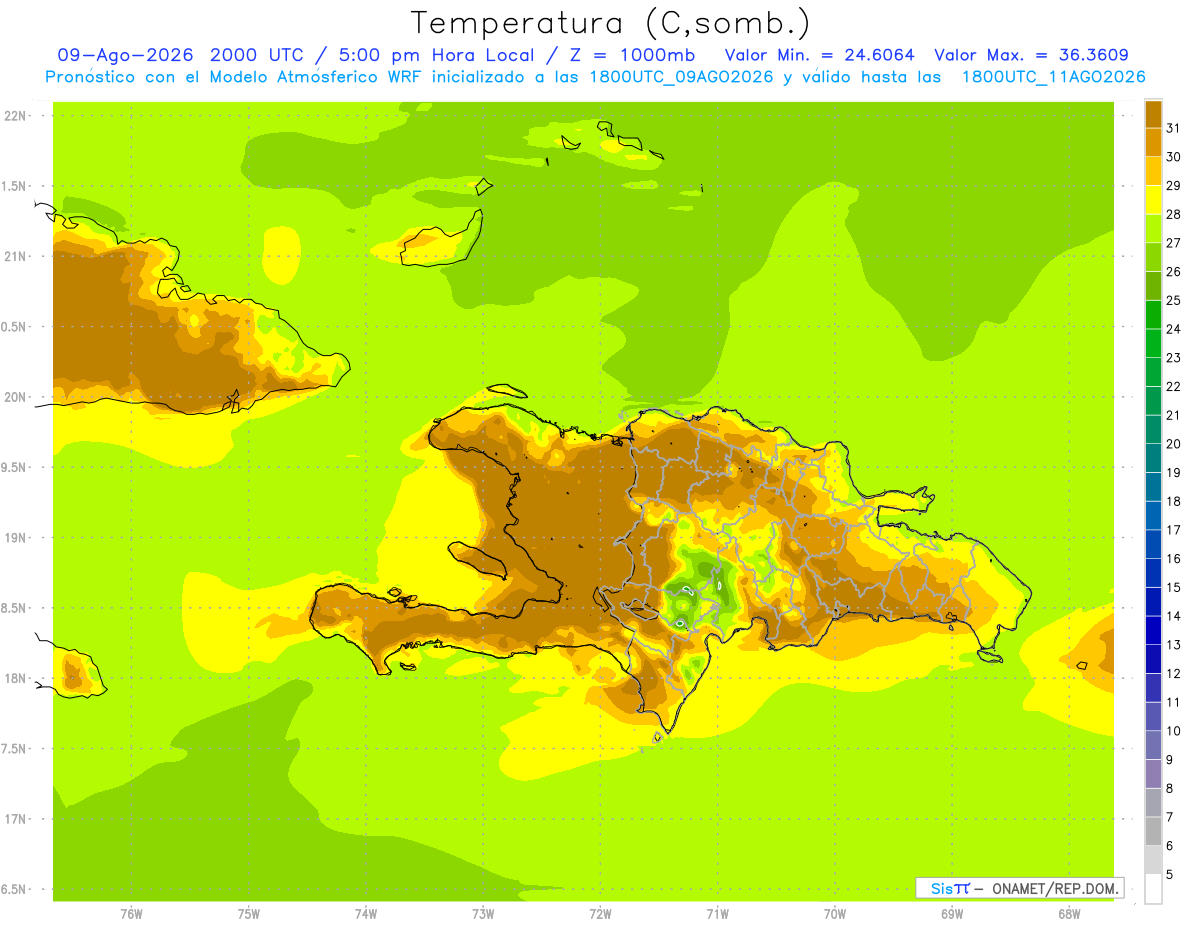Click the legend value "14"
1200x927 pixels.
1174,616
